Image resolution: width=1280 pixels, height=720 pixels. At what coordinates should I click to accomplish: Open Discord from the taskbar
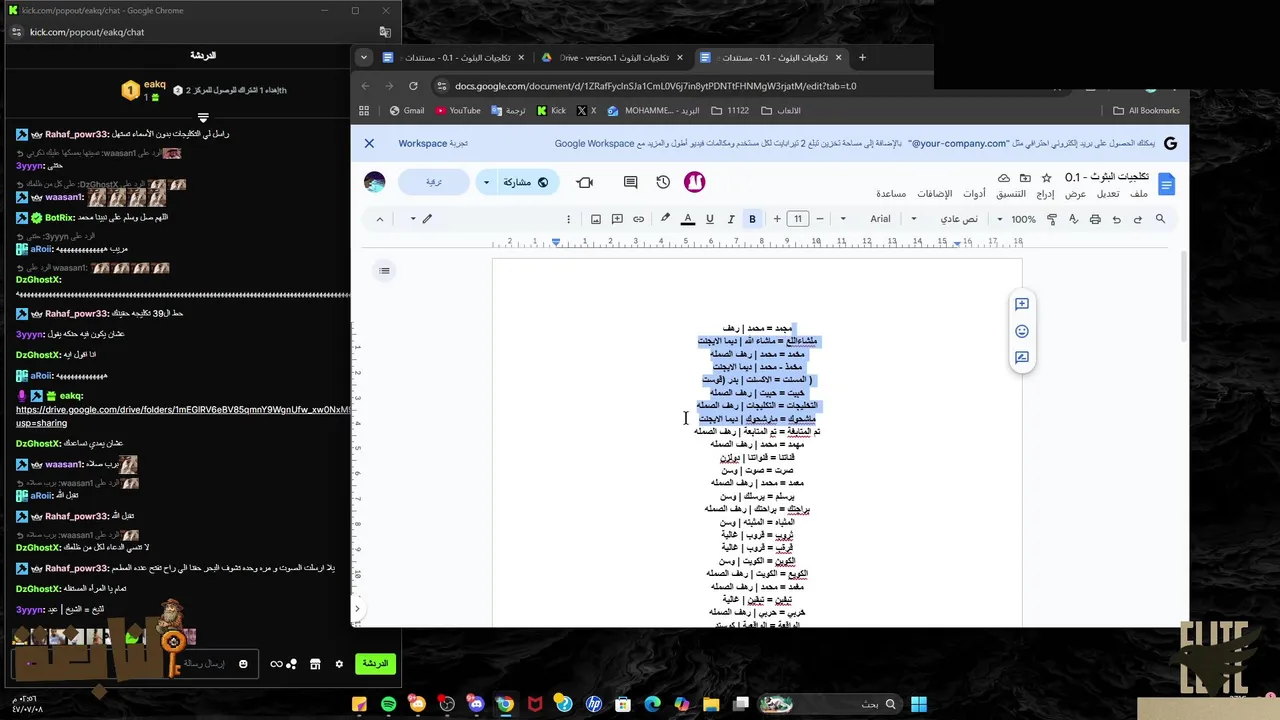(476, 705)
